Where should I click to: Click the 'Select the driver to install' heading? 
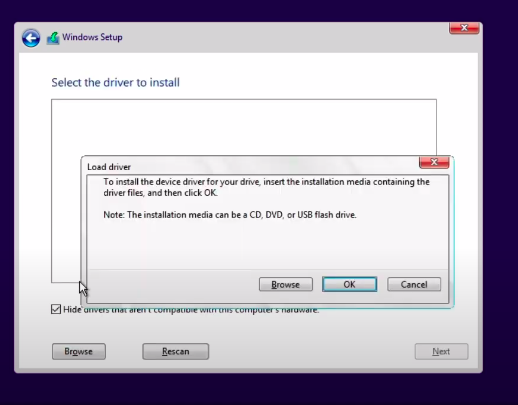pyautogui.click(x=115, y=82)
